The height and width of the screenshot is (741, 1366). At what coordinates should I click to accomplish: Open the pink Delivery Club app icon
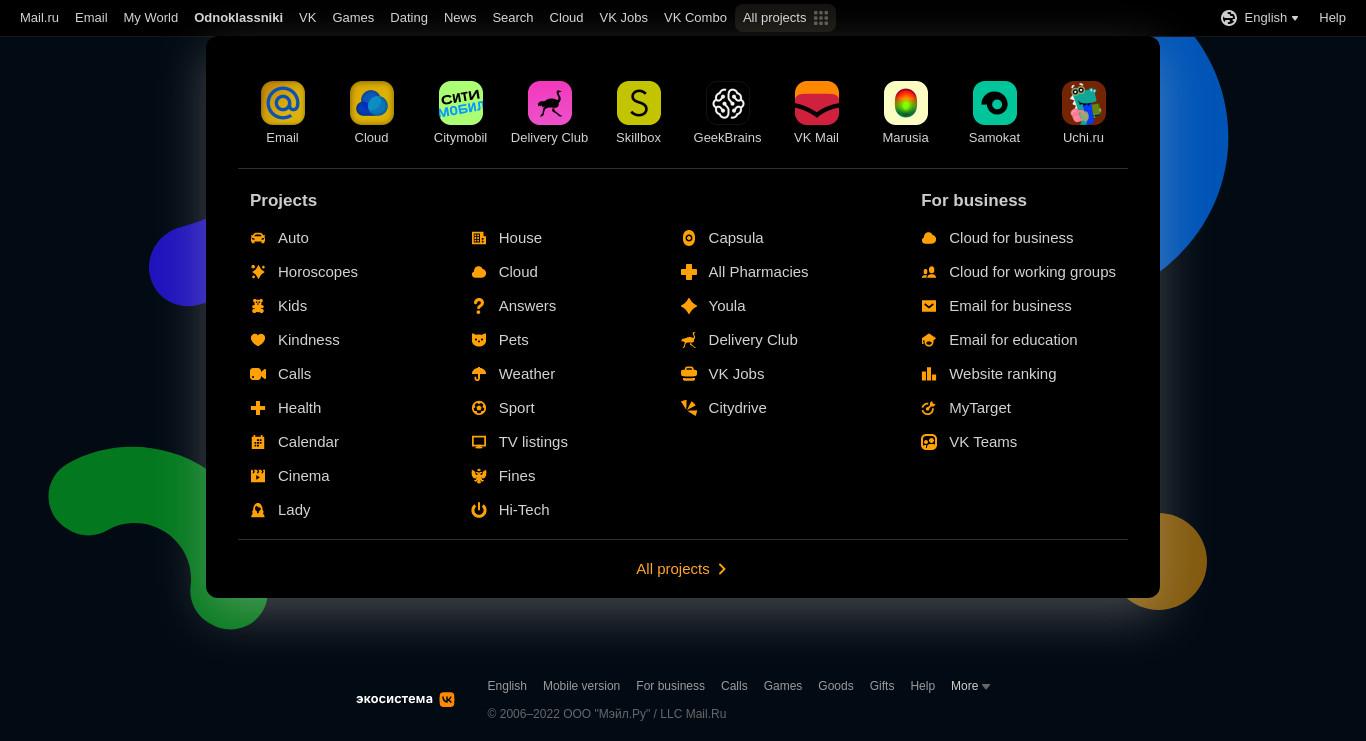pos(550,103)
